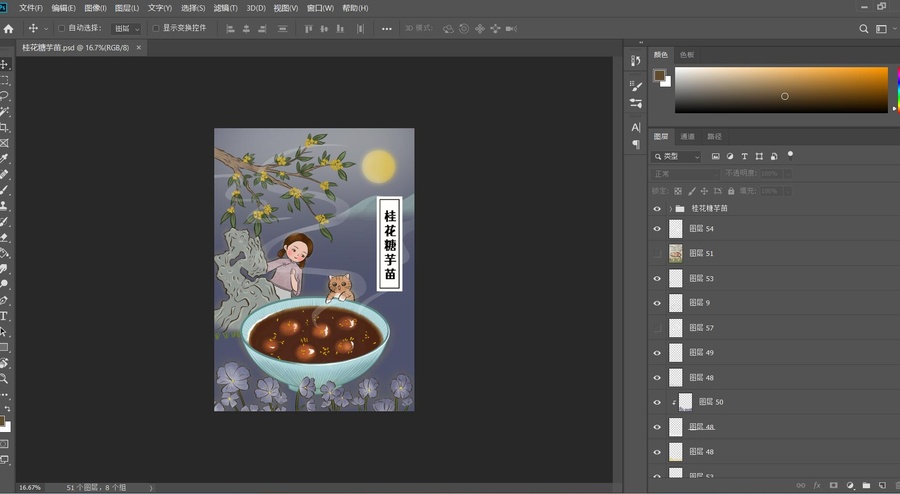Select the Path Selection arrow tool
This screenshot has width=900, height=494.
5,332
